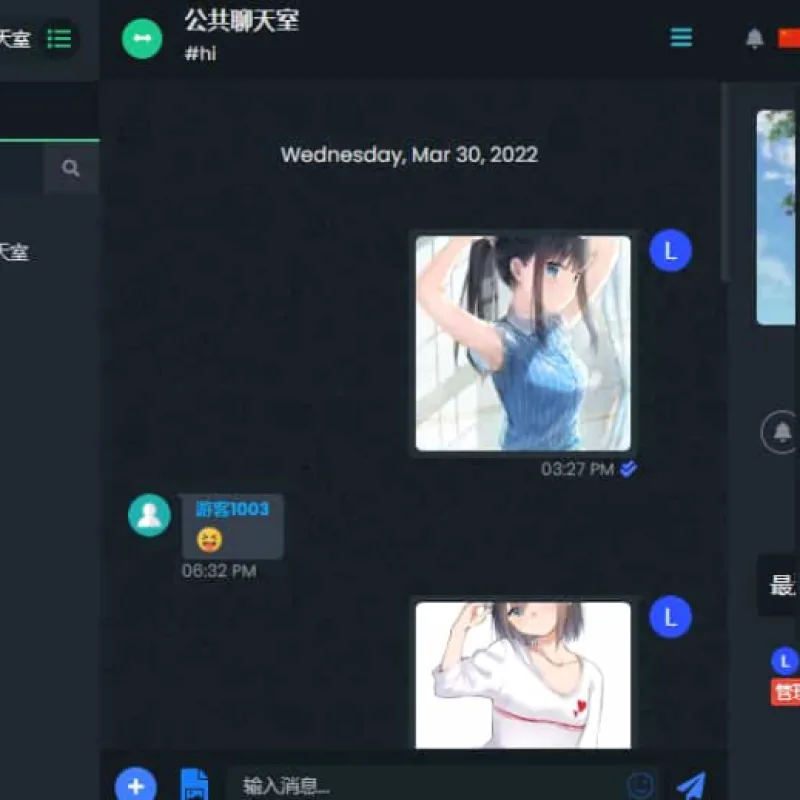Click the #hi channel topic text
This screenshot has width=800, height=800.
pyautogui.click(x=201, y=53)
